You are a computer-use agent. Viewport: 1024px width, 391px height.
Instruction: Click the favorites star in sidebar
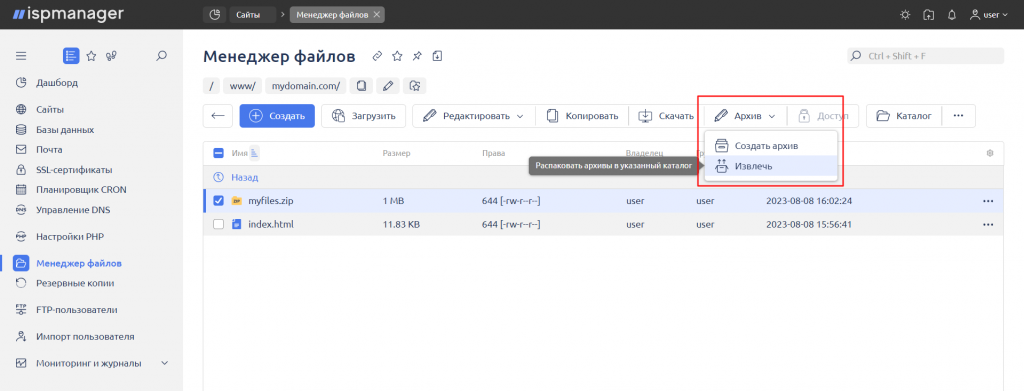pos(91,56)
